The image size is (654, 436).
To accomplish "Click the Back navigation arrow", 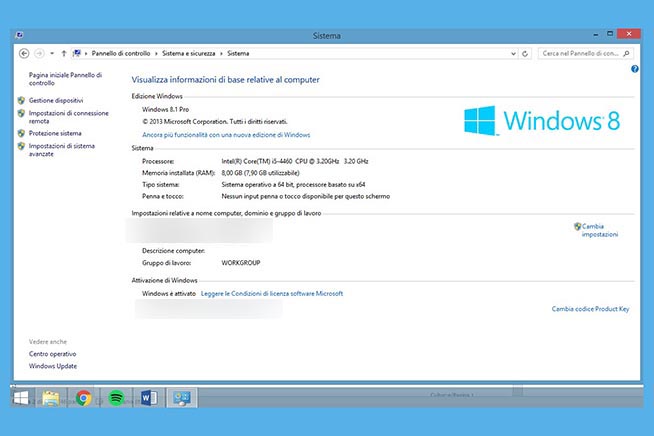I will pos(24,53).
